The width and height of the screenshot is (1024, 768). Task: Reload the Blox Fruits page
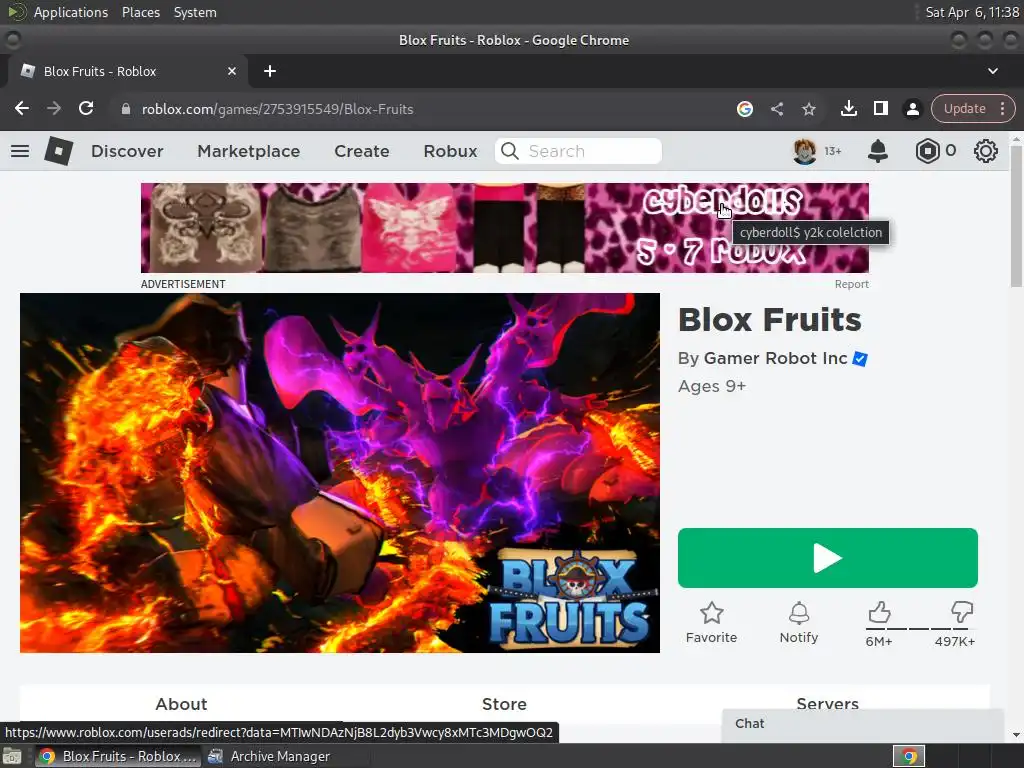(86, 108)
